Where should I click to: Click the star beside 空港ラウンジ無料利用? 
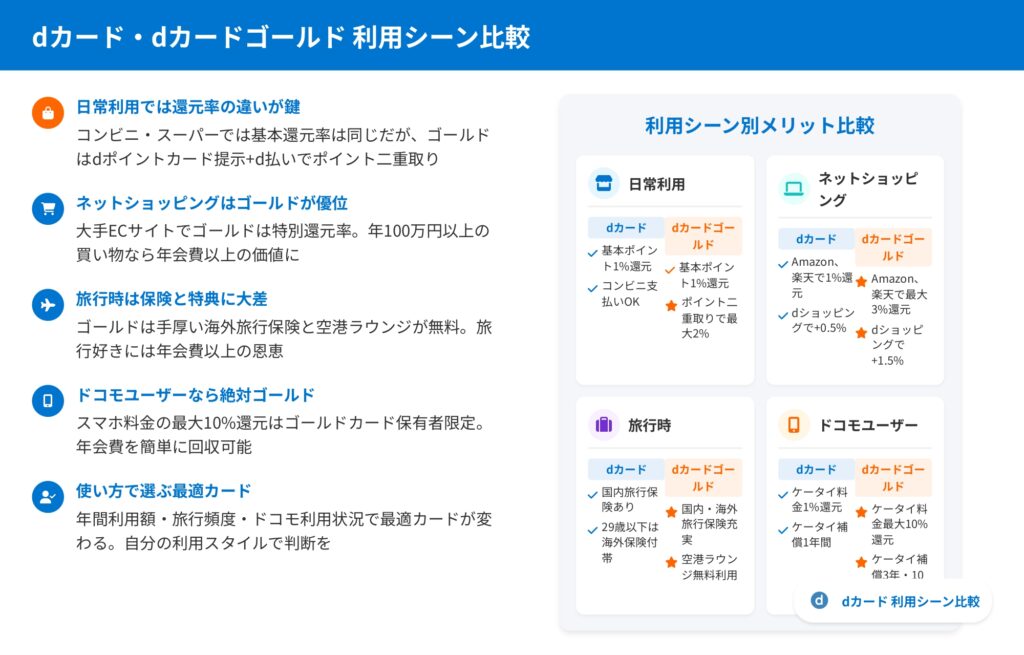[x=671, y=562]
